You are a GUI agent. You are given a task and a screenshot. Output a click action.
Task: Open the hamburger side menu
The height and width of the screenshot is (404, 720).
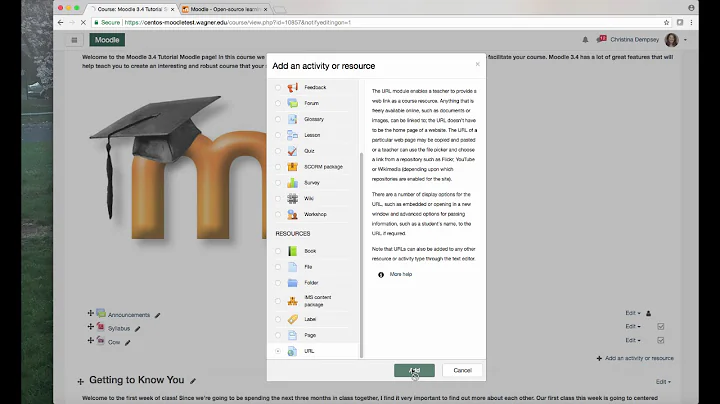click(74, 40)
